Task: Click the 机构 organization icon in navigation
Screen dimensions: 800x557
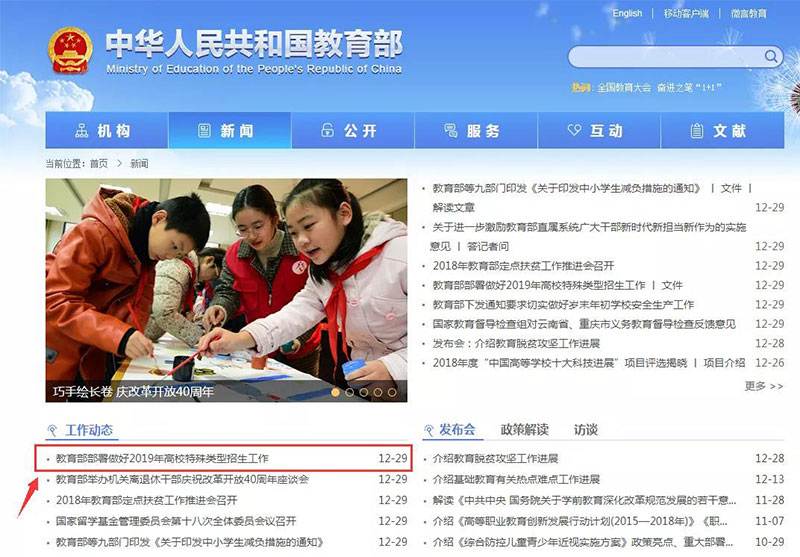Action: [x=82, y=131]
